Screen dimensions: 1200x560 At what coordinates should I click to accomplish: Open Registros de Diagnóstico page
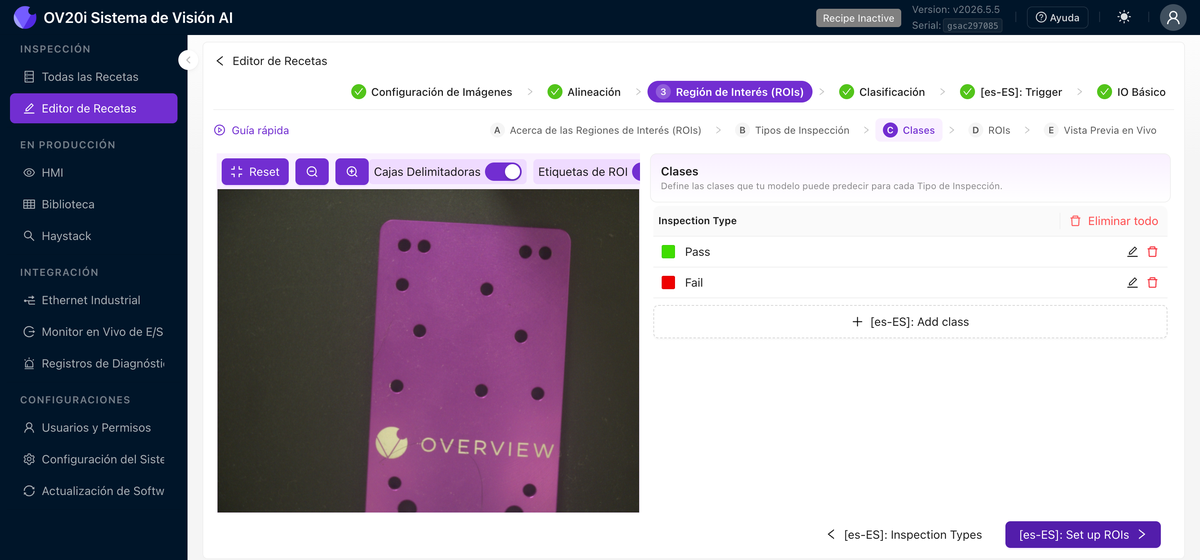point(94,364)
